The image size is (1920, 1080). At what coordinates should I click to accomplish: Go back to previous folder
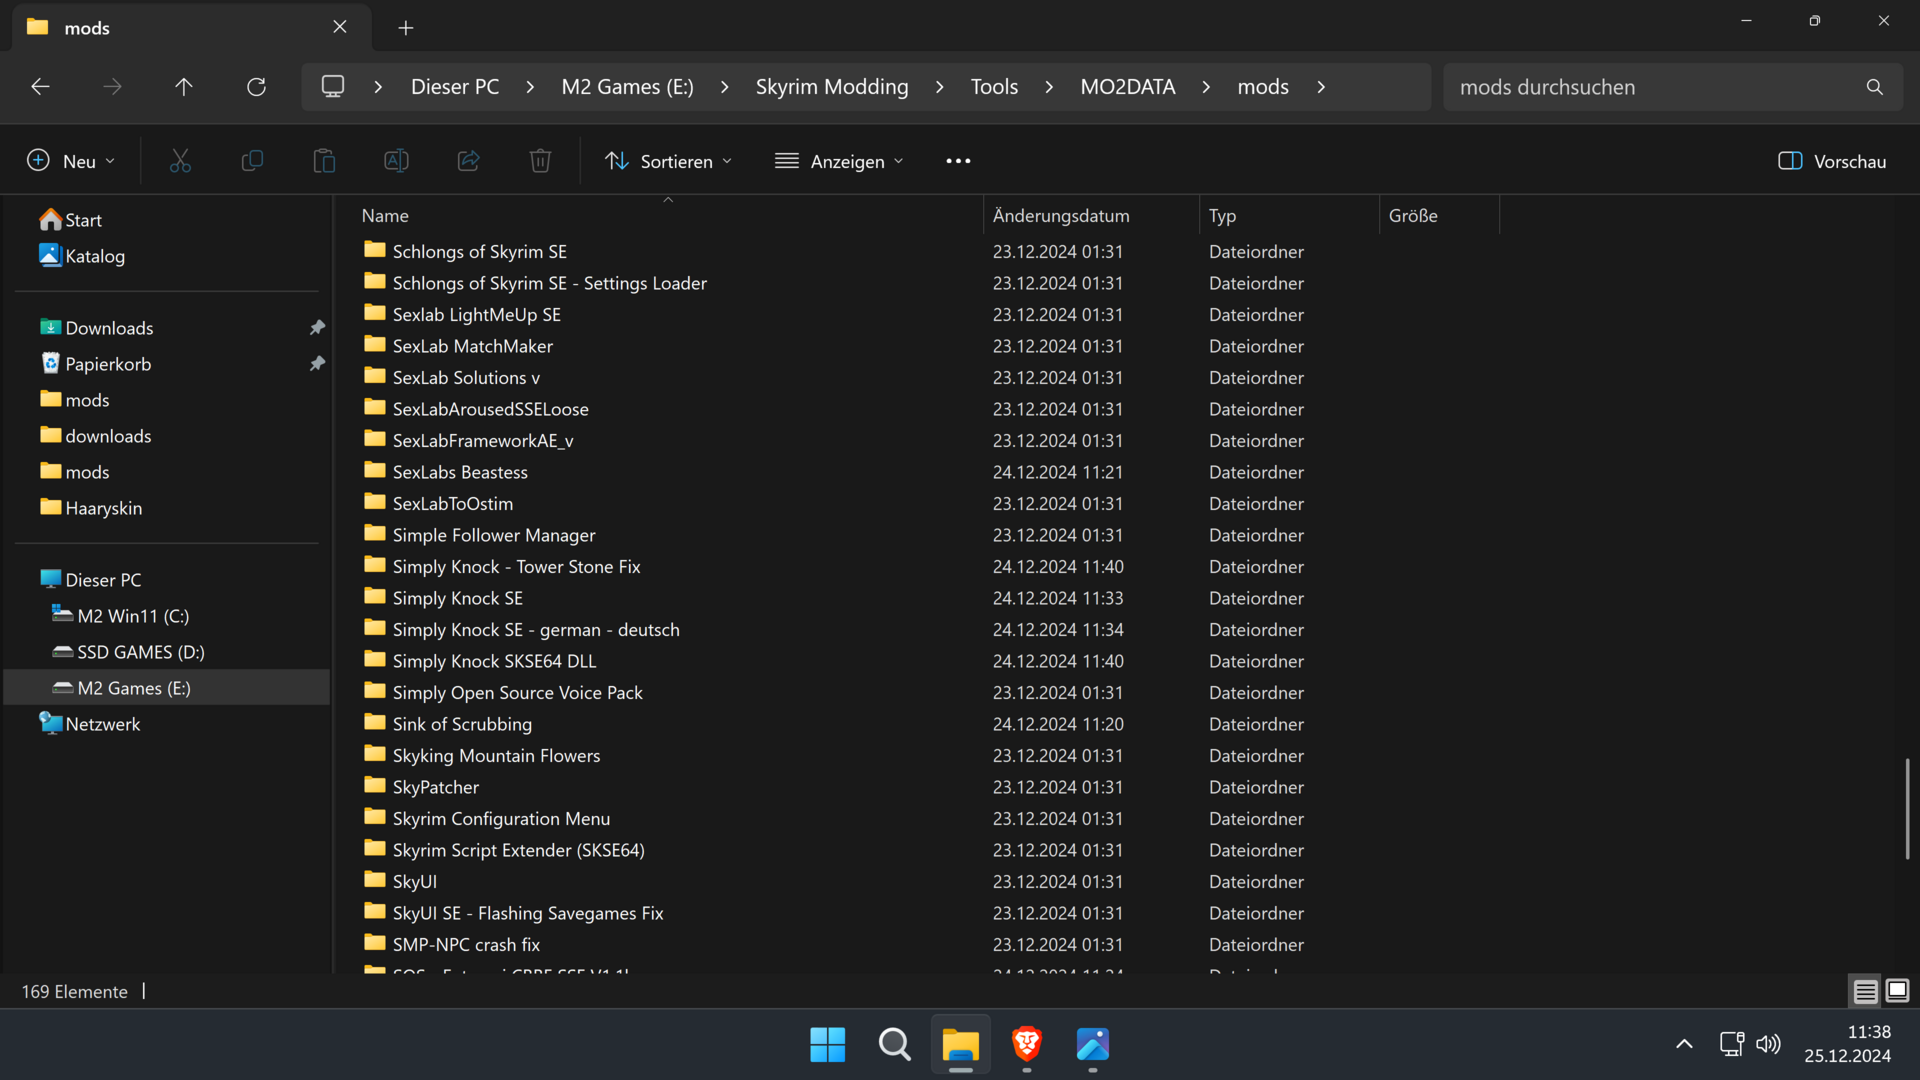[x=40, y=87]
